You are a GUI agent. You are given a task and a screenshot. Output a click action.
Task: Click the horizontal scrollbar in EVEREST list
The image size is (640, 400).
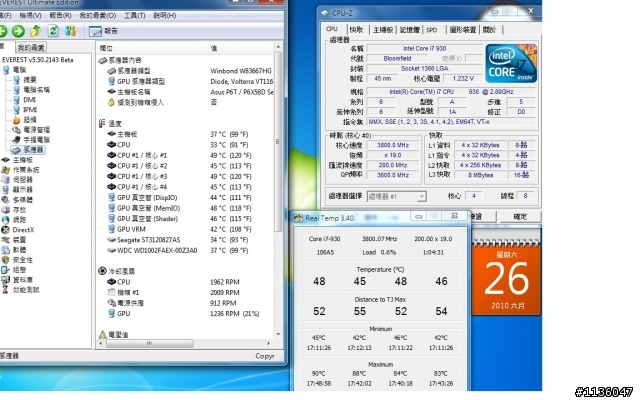(x=149, y=344)
